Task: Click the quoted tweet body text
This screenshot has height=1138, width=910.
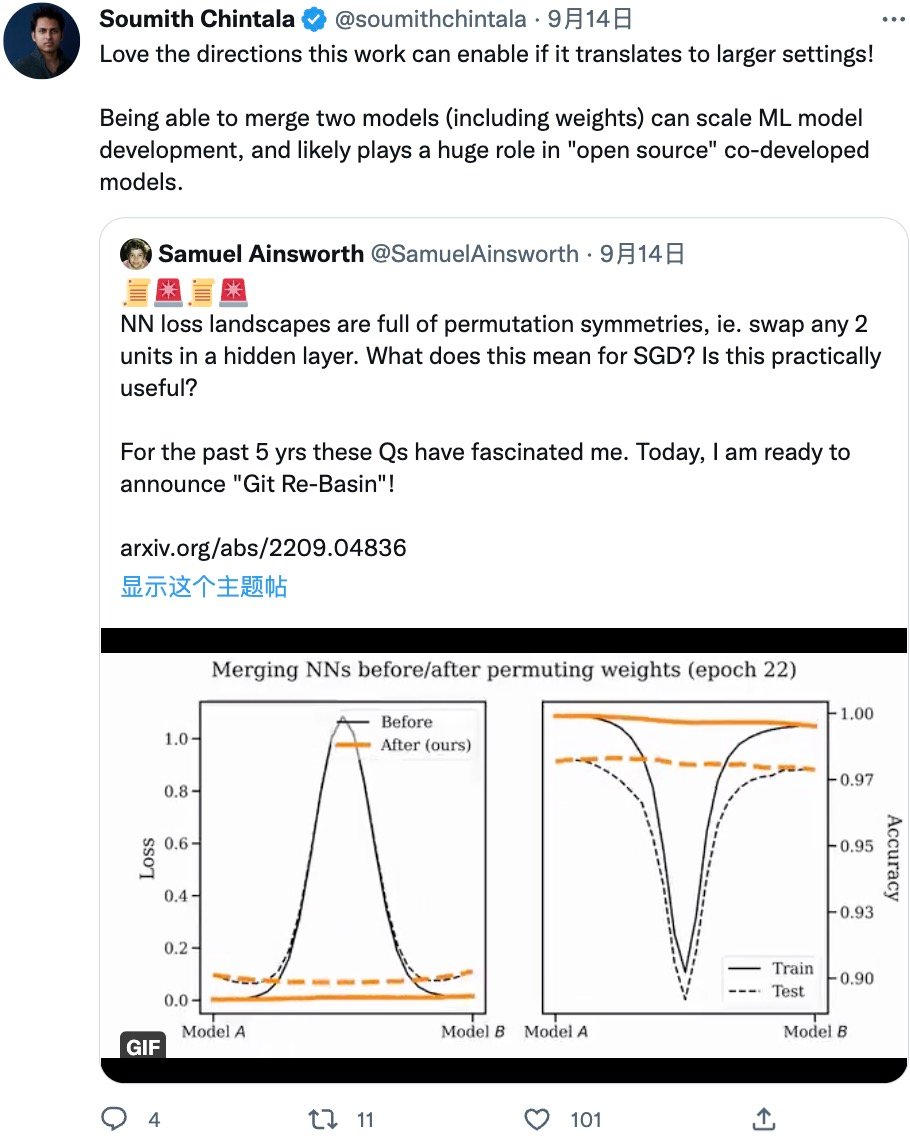Action: coord(500,355)
